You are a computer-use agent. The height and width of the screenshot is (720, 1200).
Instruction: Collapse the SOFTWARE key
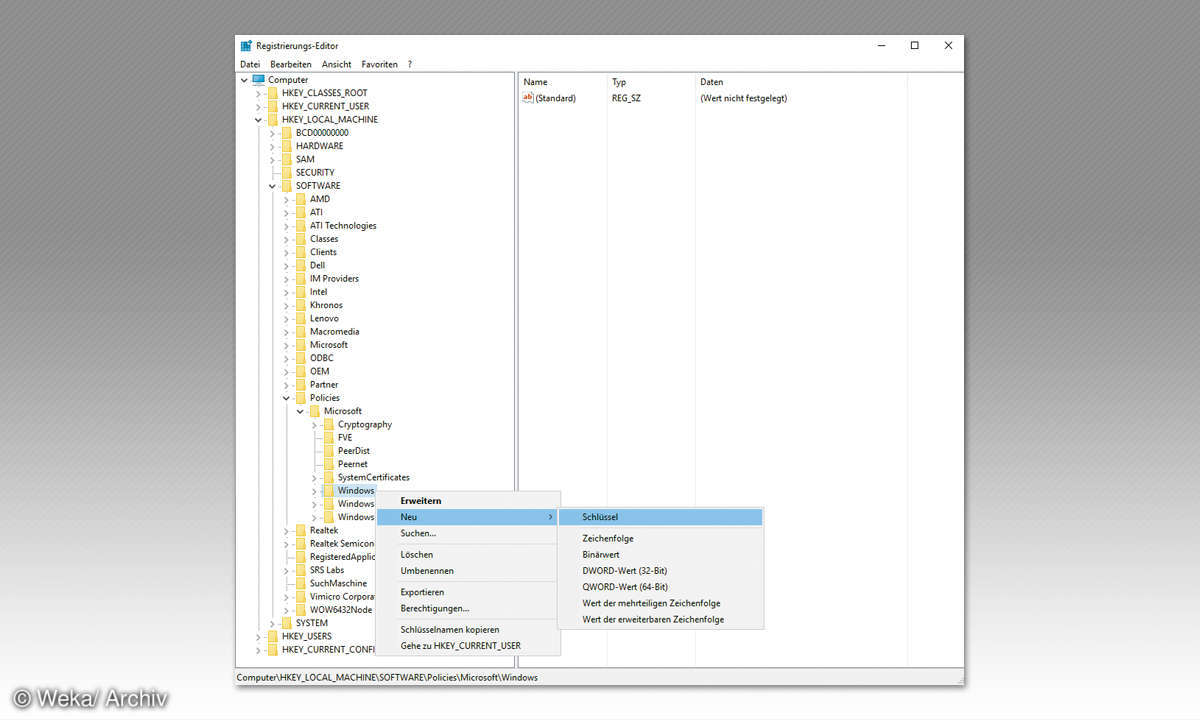coord(272,186)
